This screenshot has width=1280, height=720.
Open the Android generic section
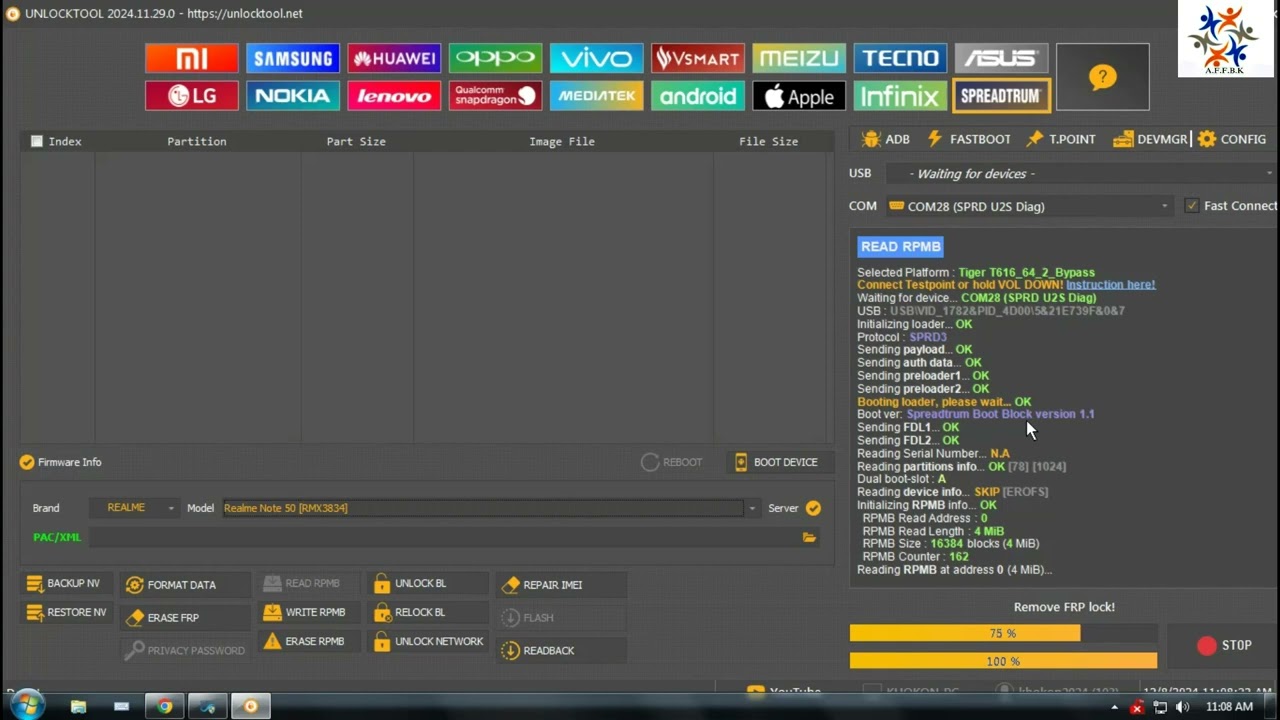click(x=697, y=96)
